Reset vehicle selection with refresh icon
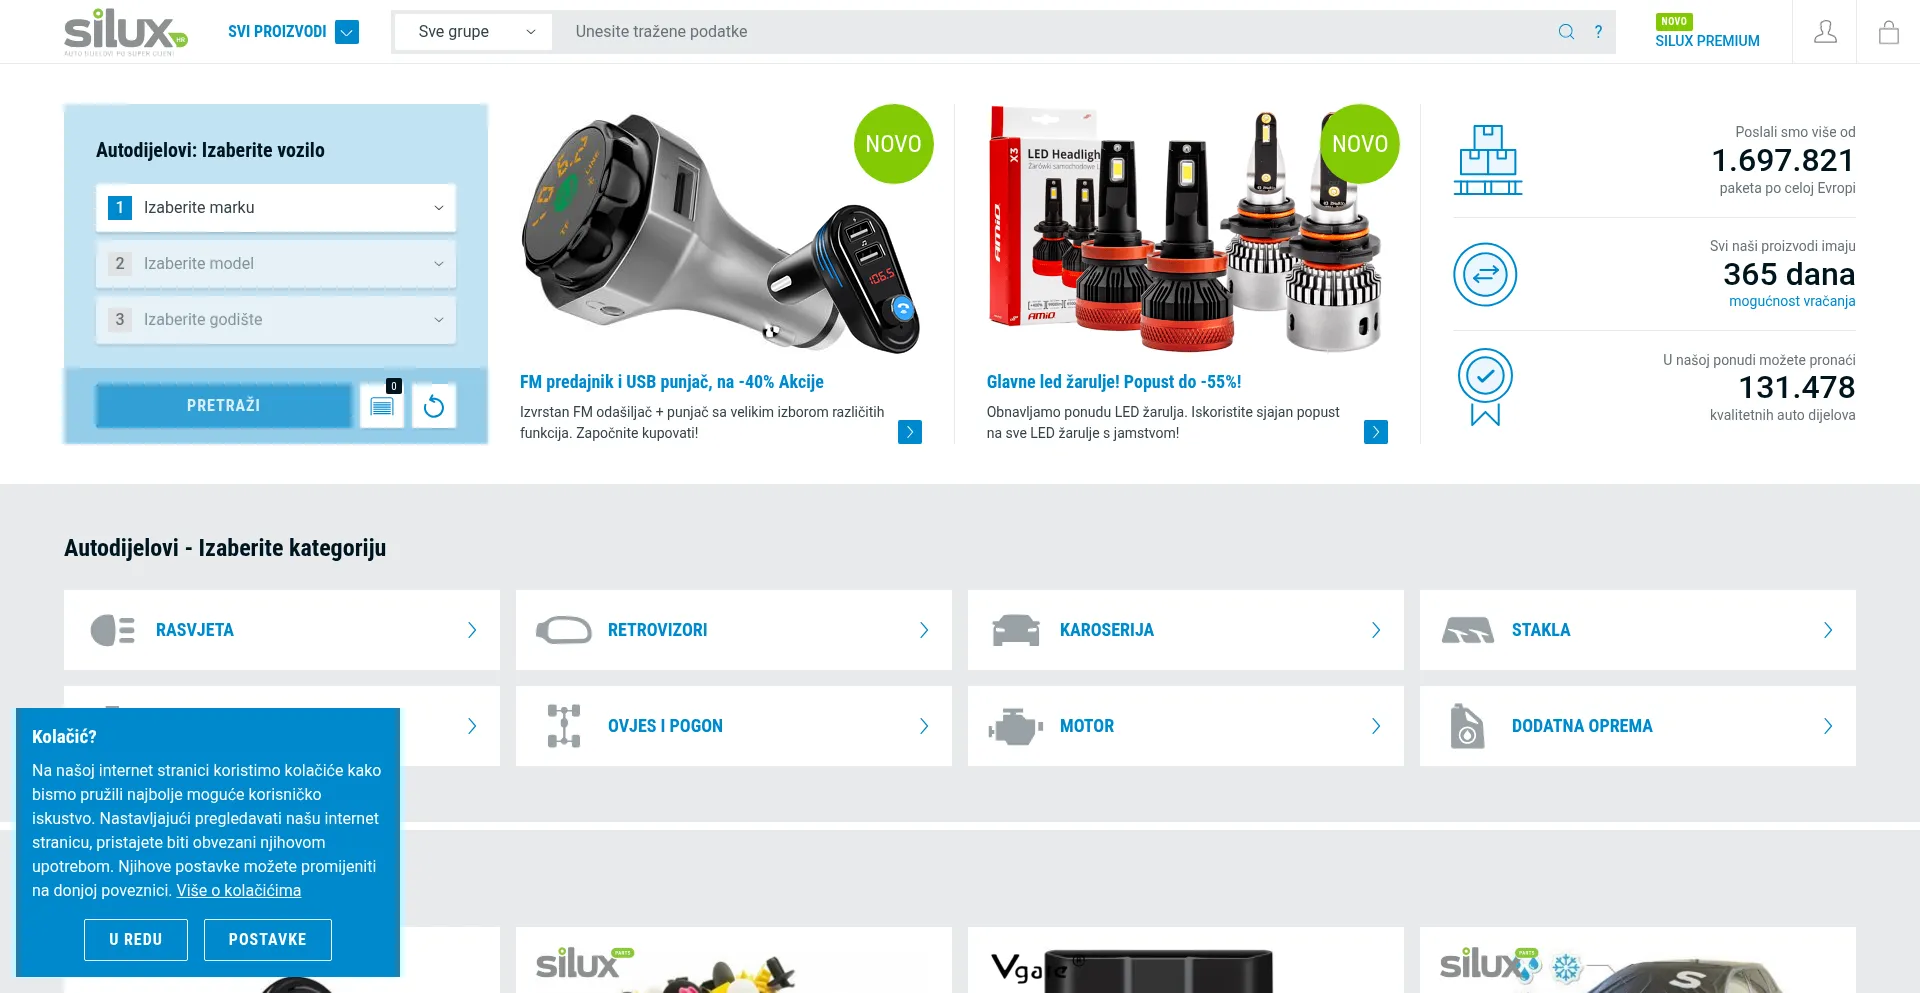This screenshot has height=993, width=1920. pos(434,406)
